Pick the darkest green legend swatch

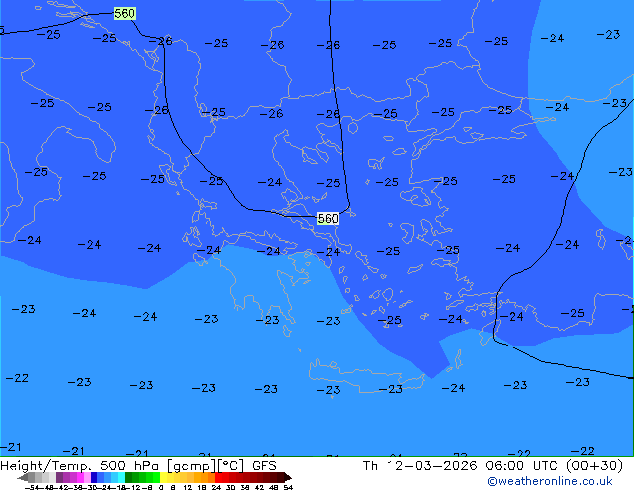pos(128,477)
